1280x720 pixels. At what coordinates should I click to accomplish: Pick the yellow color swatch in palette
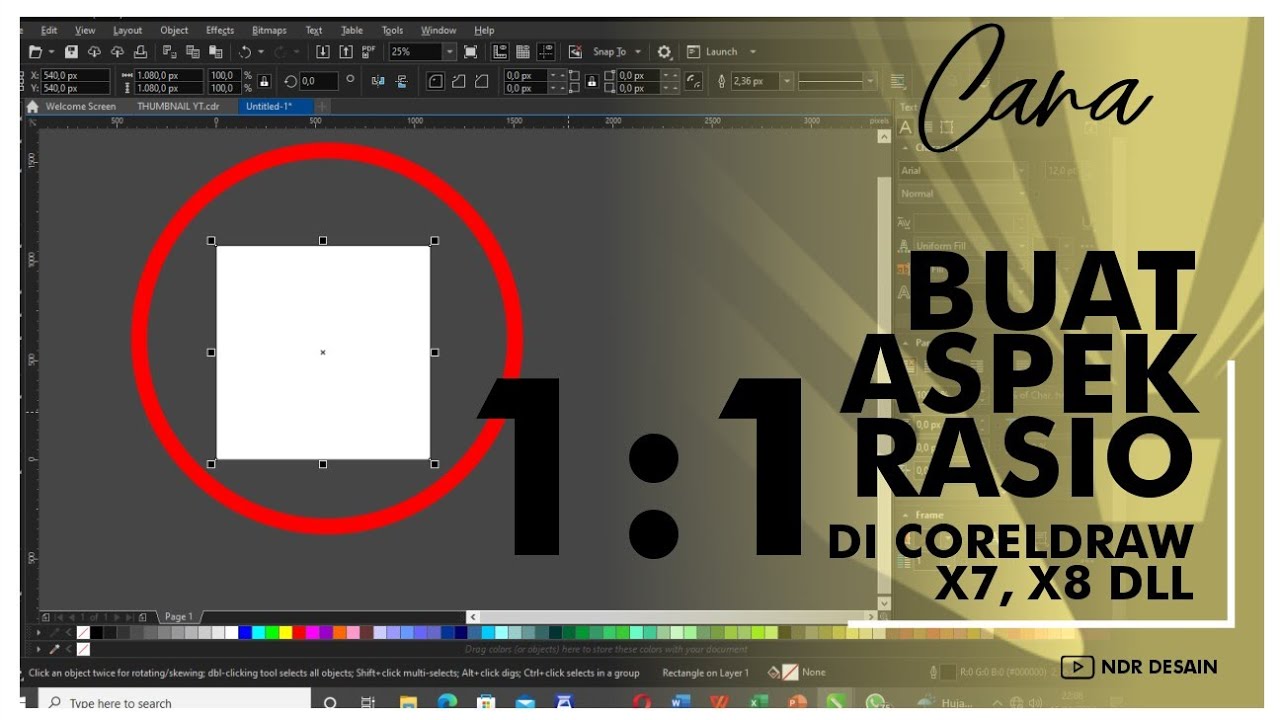(286, 632)
